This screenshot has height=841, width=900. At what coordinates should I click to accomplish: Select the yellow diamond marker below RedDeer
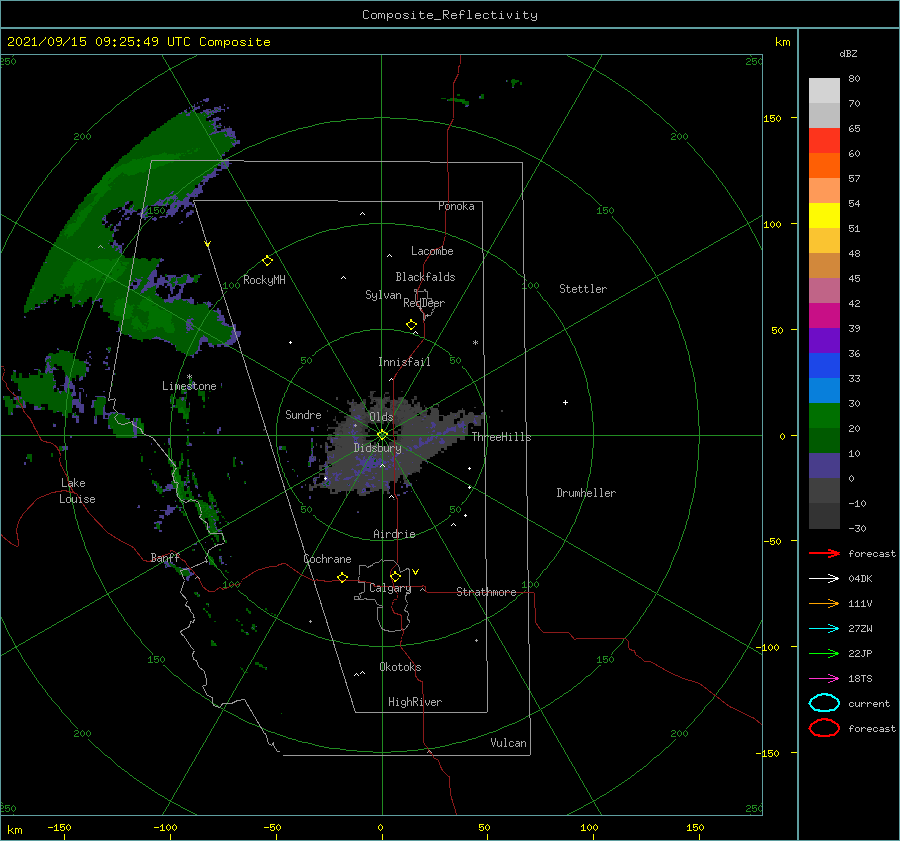412,325
